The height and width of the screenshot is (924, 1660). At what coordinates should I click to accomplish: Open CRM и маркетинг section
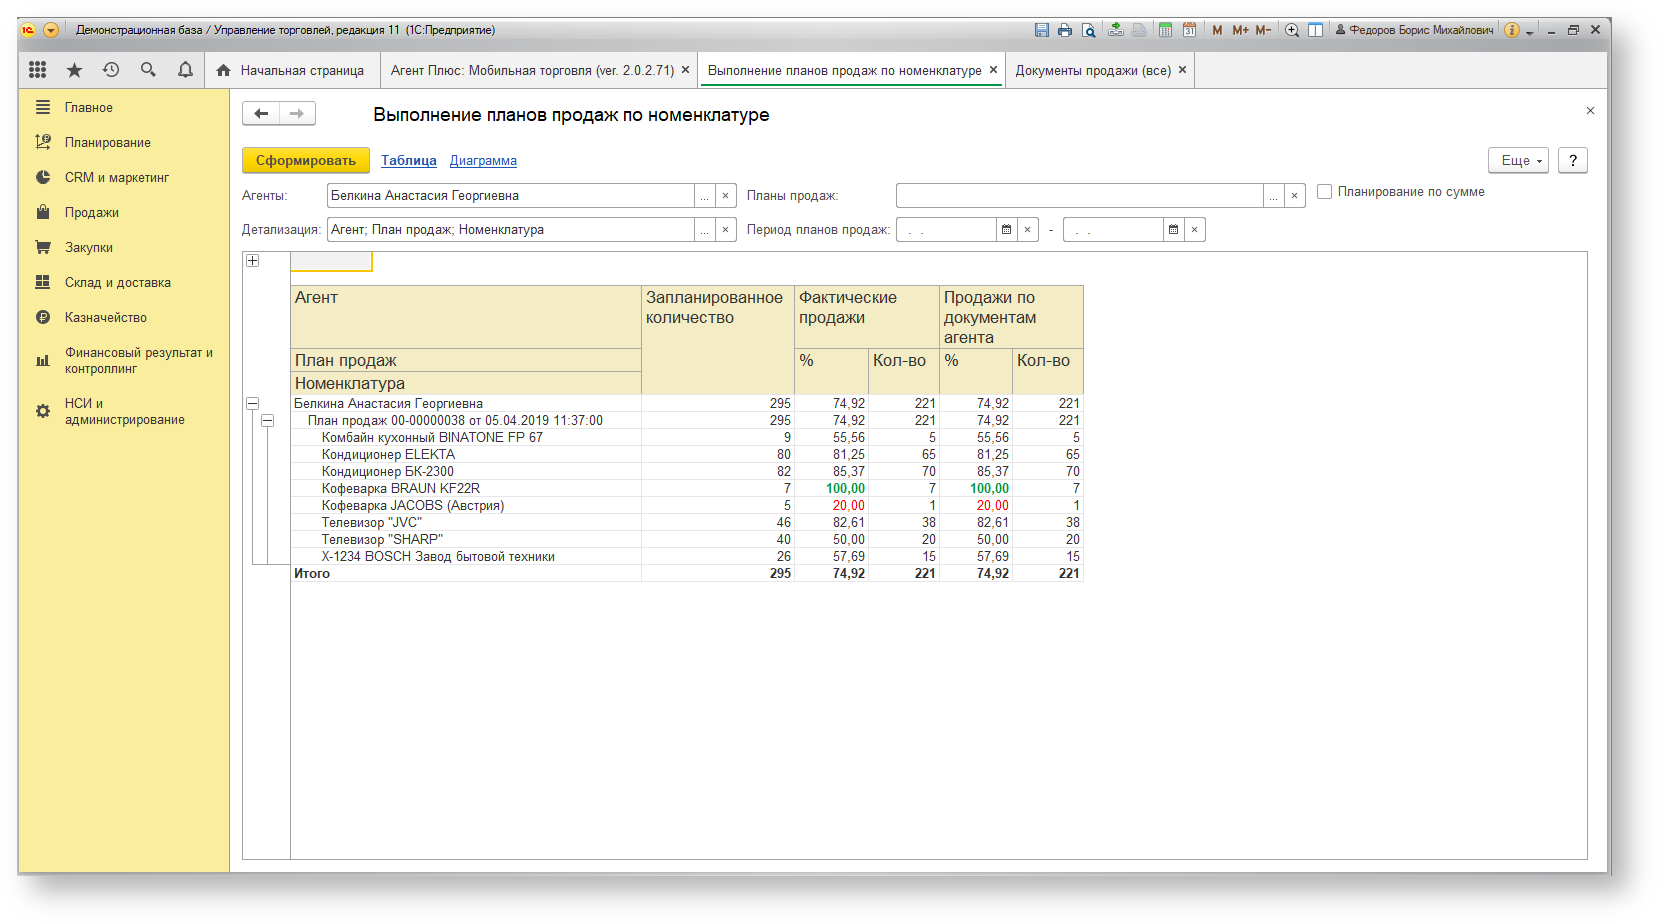(x=116, y=177)
